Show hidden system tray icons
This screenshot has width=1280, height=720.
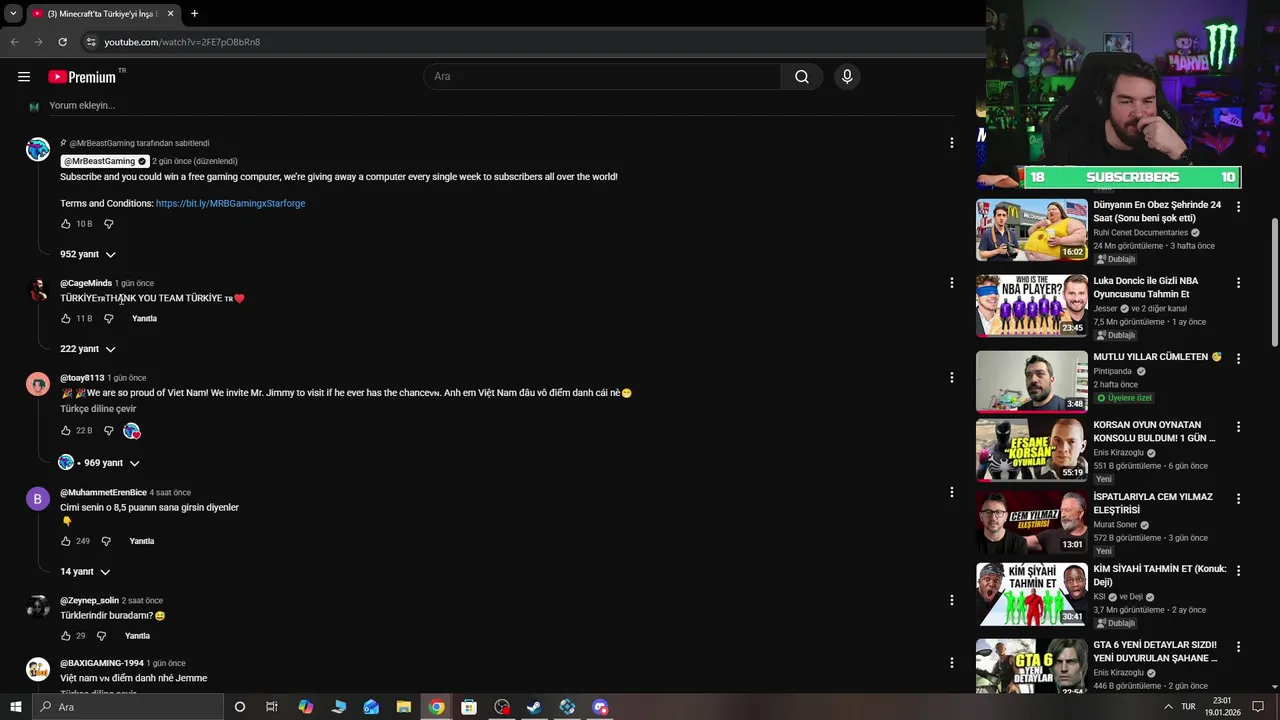pos(1168,707)
